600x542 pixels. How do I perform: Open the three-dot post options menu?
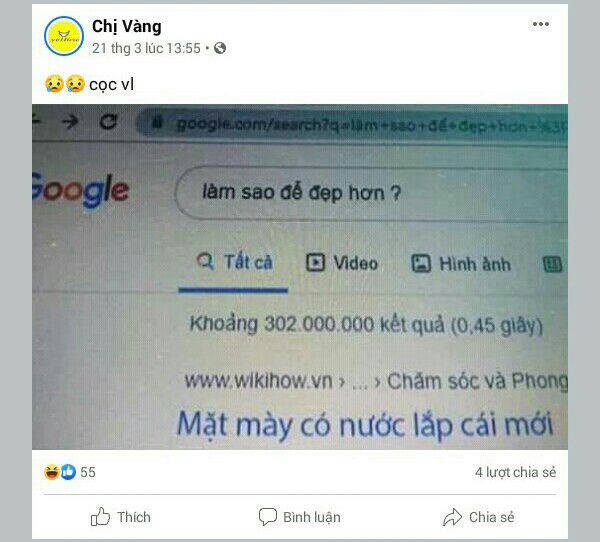point(540,24)
